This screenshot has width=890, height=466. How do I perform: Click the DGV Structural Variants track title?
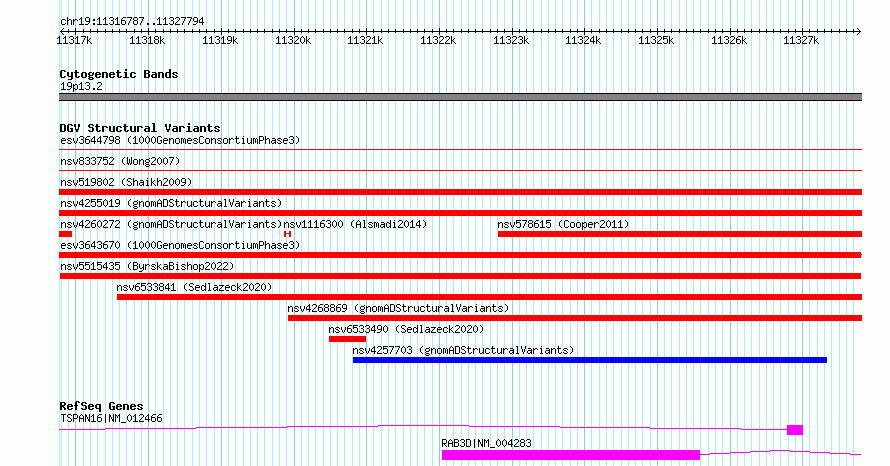coord(140,128)
